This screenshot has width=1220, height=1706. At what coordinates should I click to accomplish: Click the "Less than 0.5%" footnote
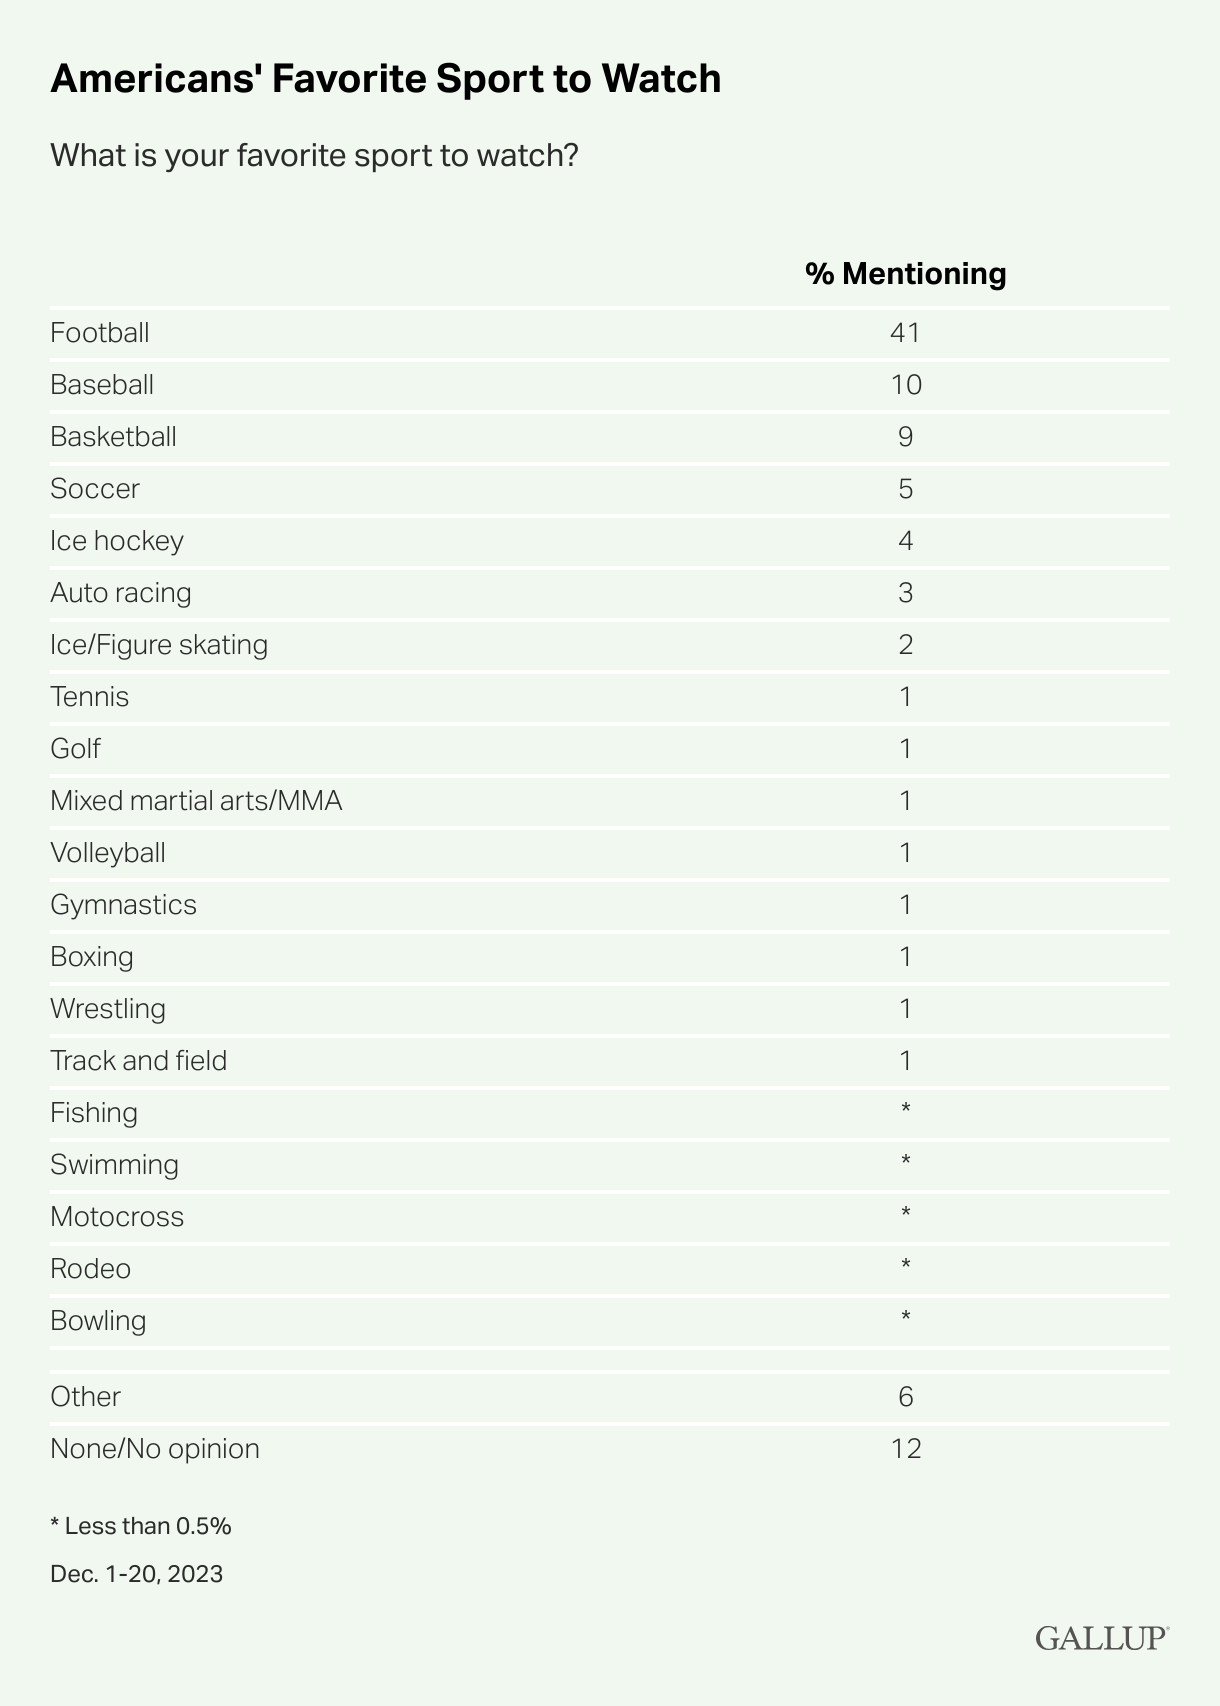click(141, 1526)
